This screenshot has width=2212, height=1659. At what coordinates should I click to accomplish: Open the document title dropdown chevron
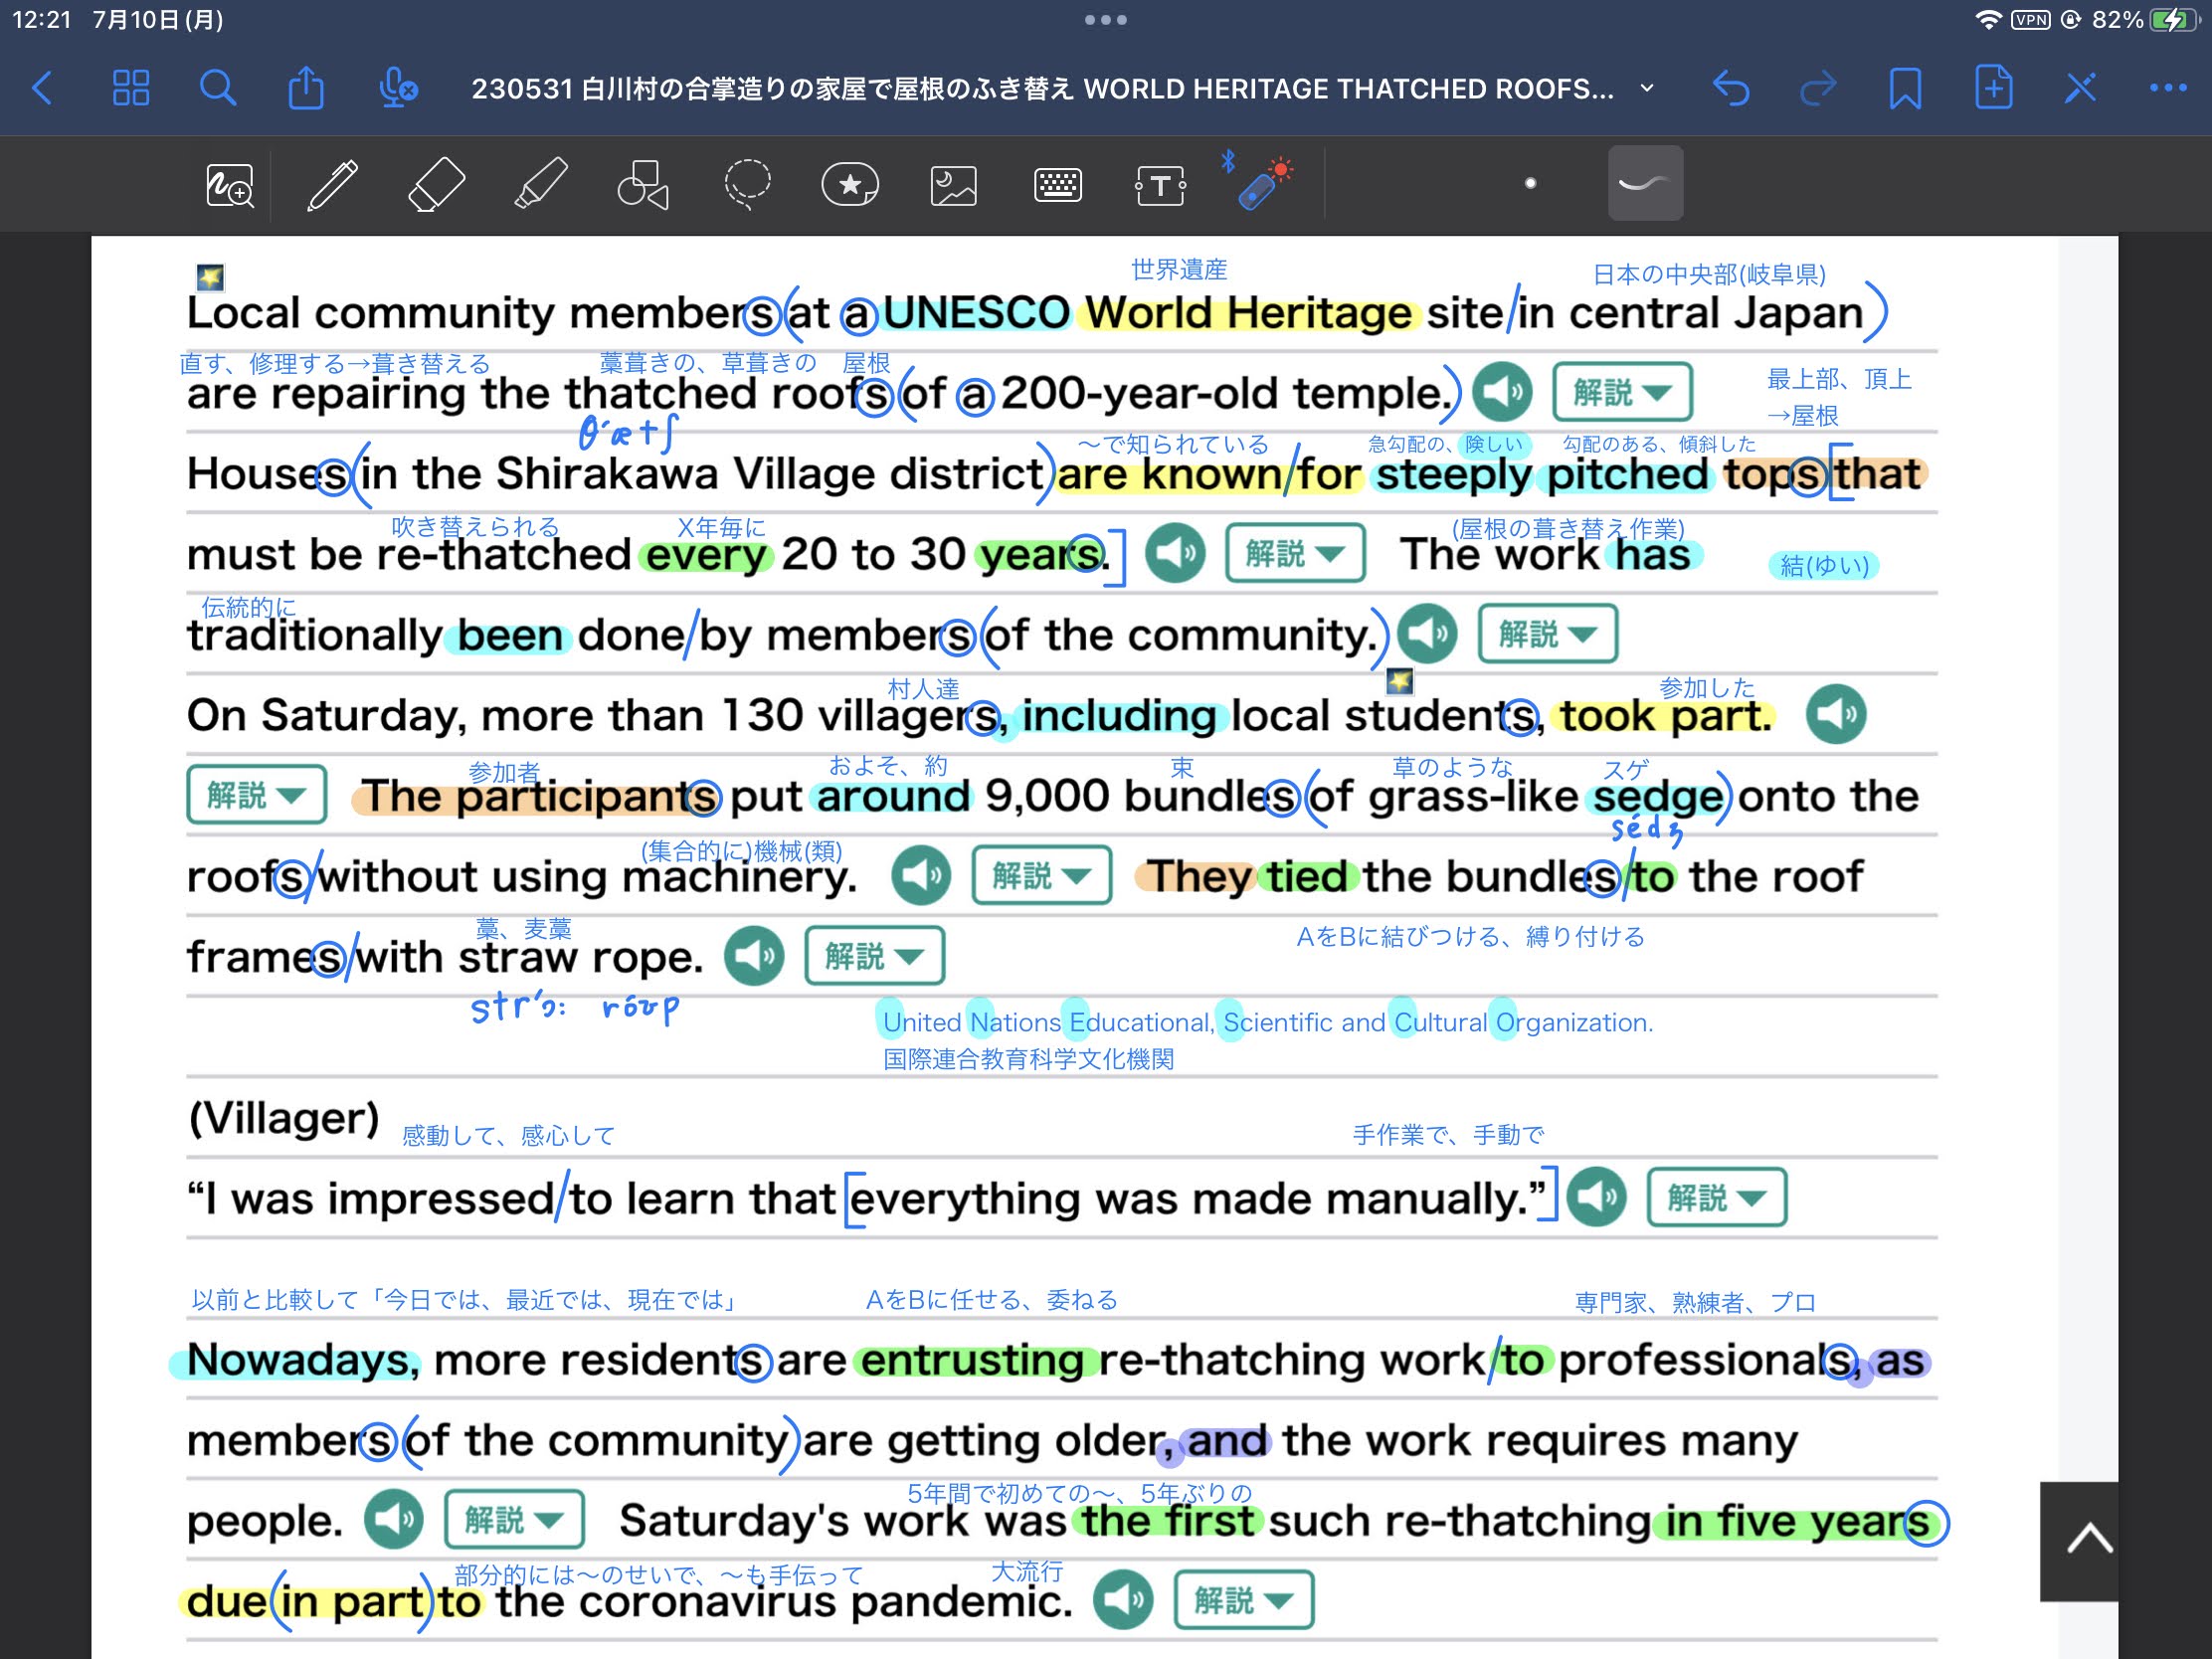(x=1647, y=88)
